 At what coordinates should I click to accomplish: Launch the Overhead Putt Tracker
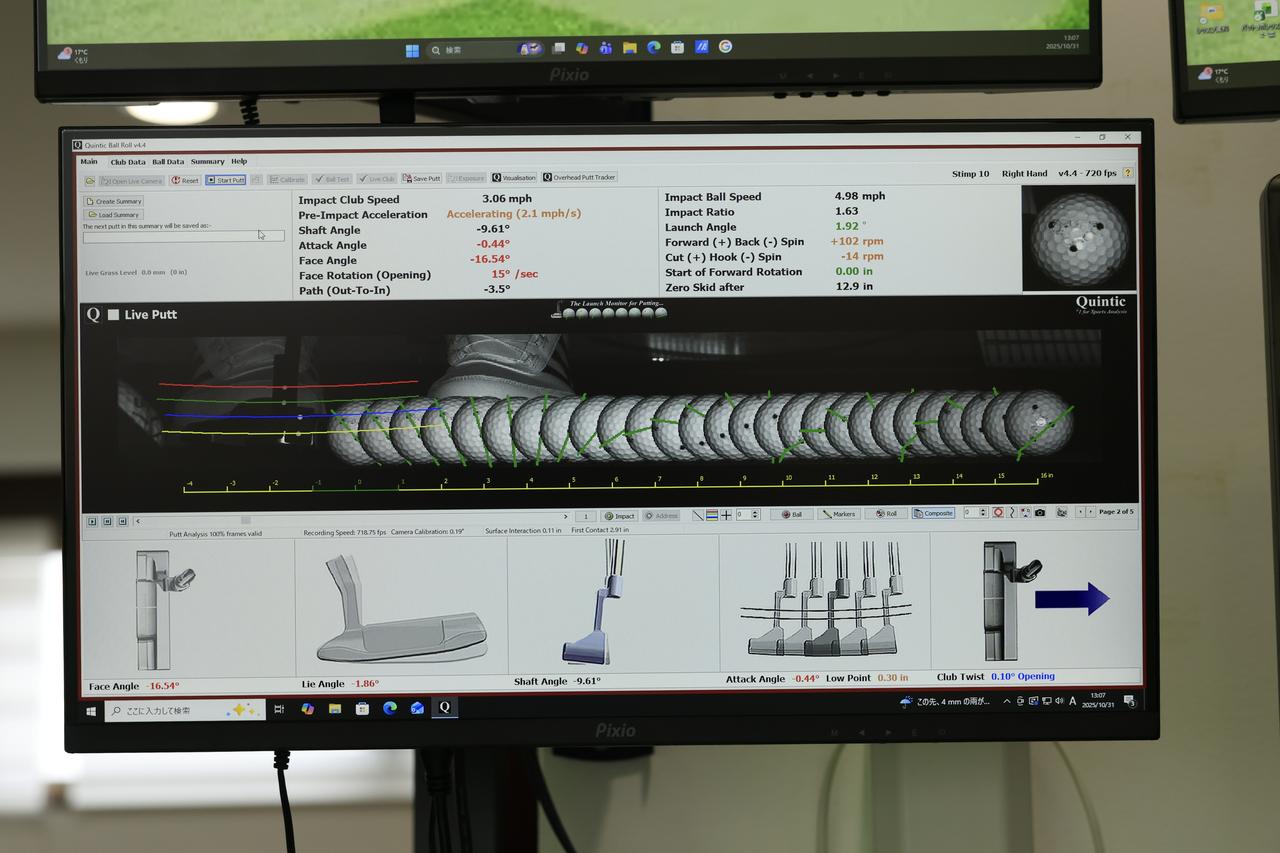(x=579, y=177)
